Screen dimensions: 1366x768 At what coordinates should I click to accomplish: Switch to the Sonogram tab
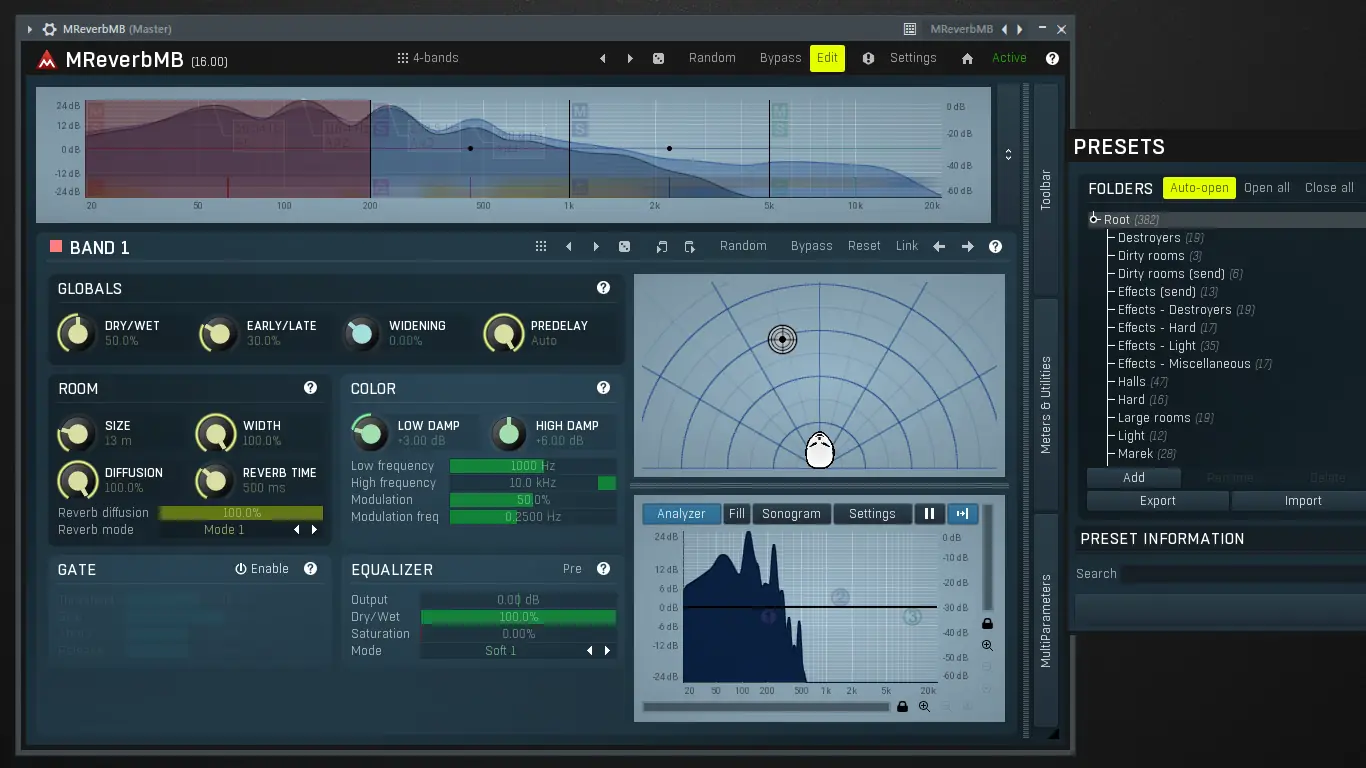pyautogui.click(x=791, y=514)
